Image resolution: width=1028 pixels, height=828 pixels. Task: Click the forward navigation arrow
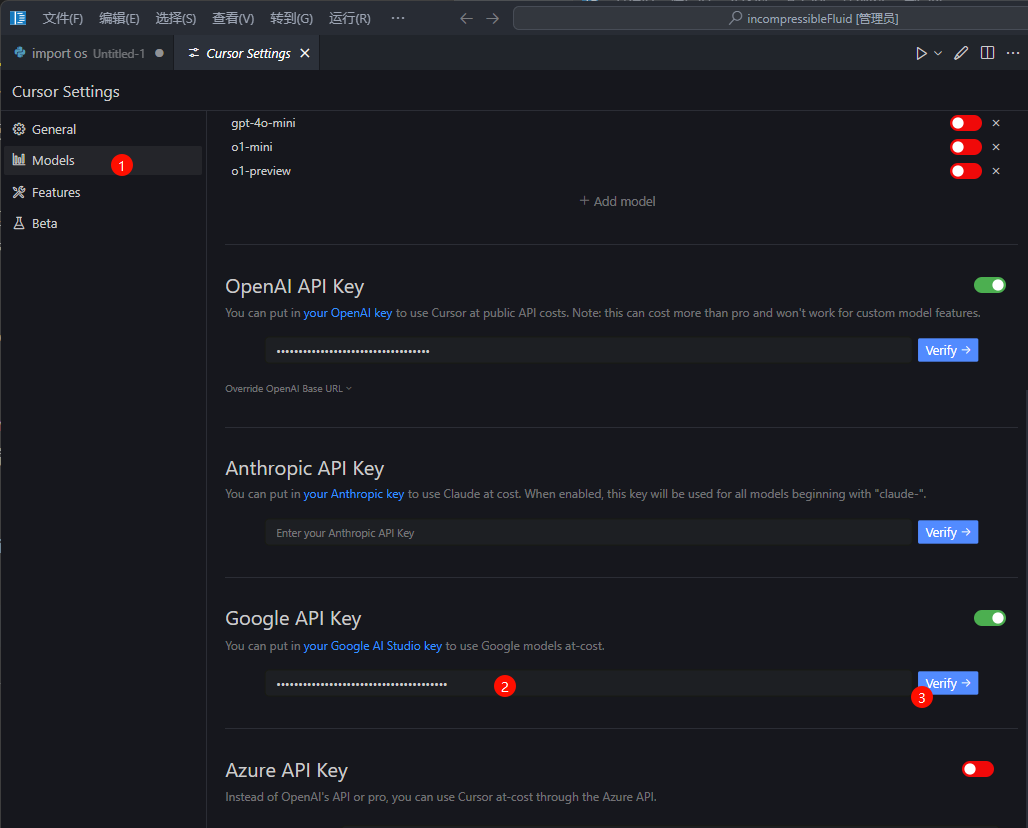[x=492, y=18]
